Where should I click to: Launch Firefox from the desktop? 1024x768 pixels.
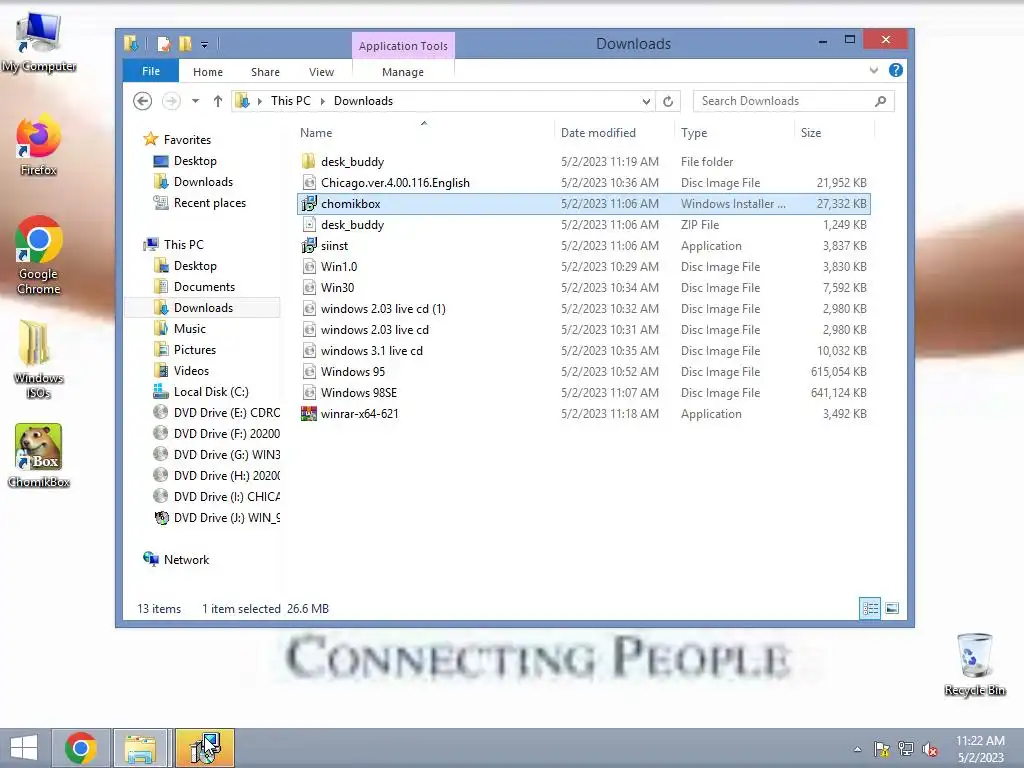point(39,145)
